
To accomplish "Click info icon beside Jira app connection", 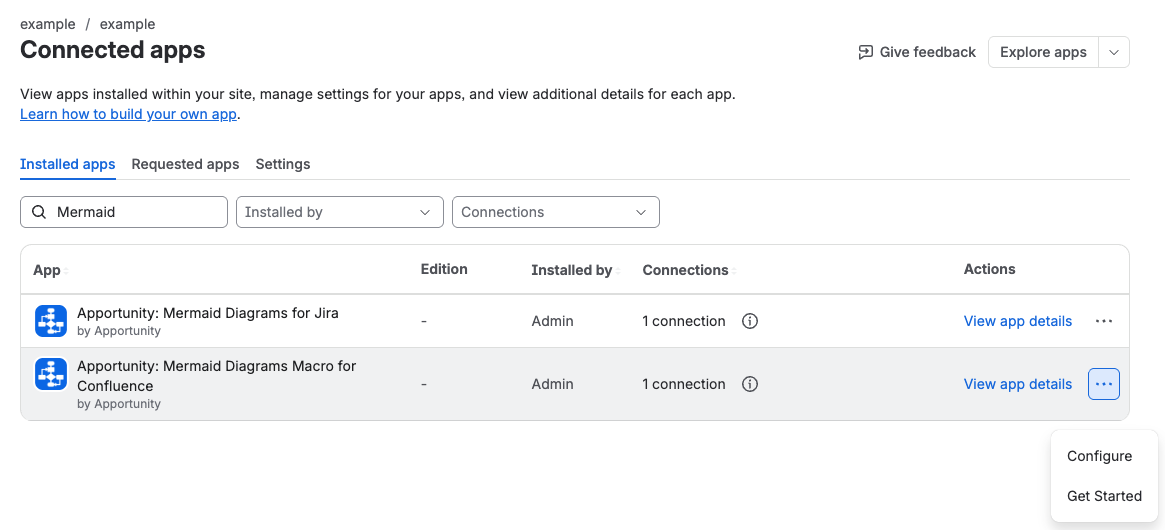I will click(750, 321).
